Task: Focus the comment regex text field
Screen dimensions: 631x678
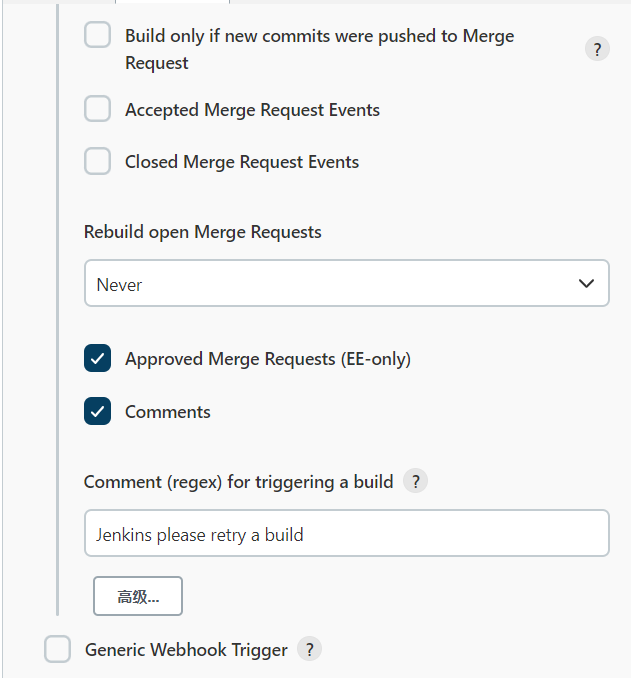Action: (x=346, y=534)
